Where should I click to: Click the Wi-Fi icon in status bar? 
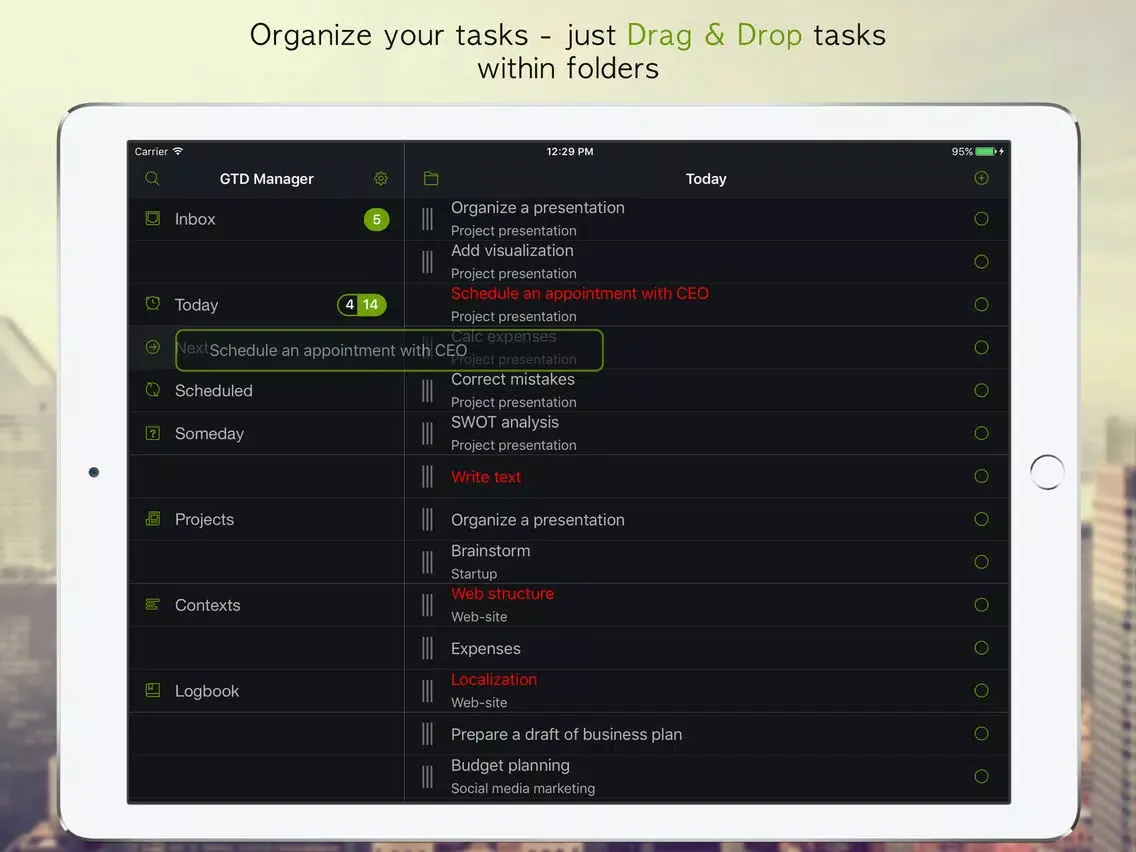tap(178, 151)
